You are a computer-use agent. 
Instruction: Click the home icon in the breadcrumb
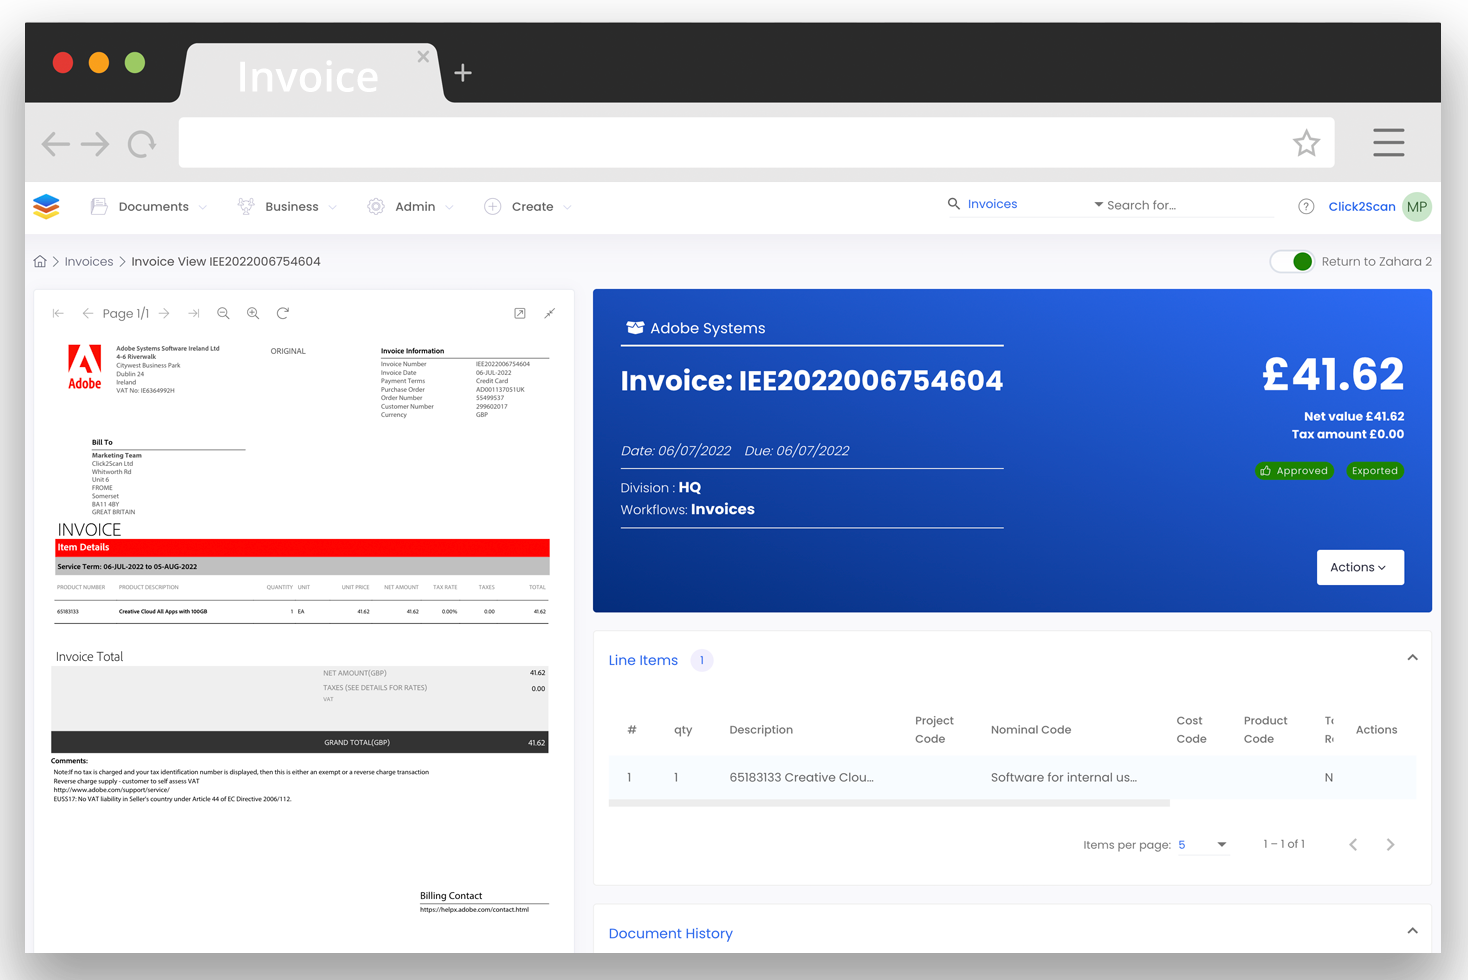coord(39,261)
